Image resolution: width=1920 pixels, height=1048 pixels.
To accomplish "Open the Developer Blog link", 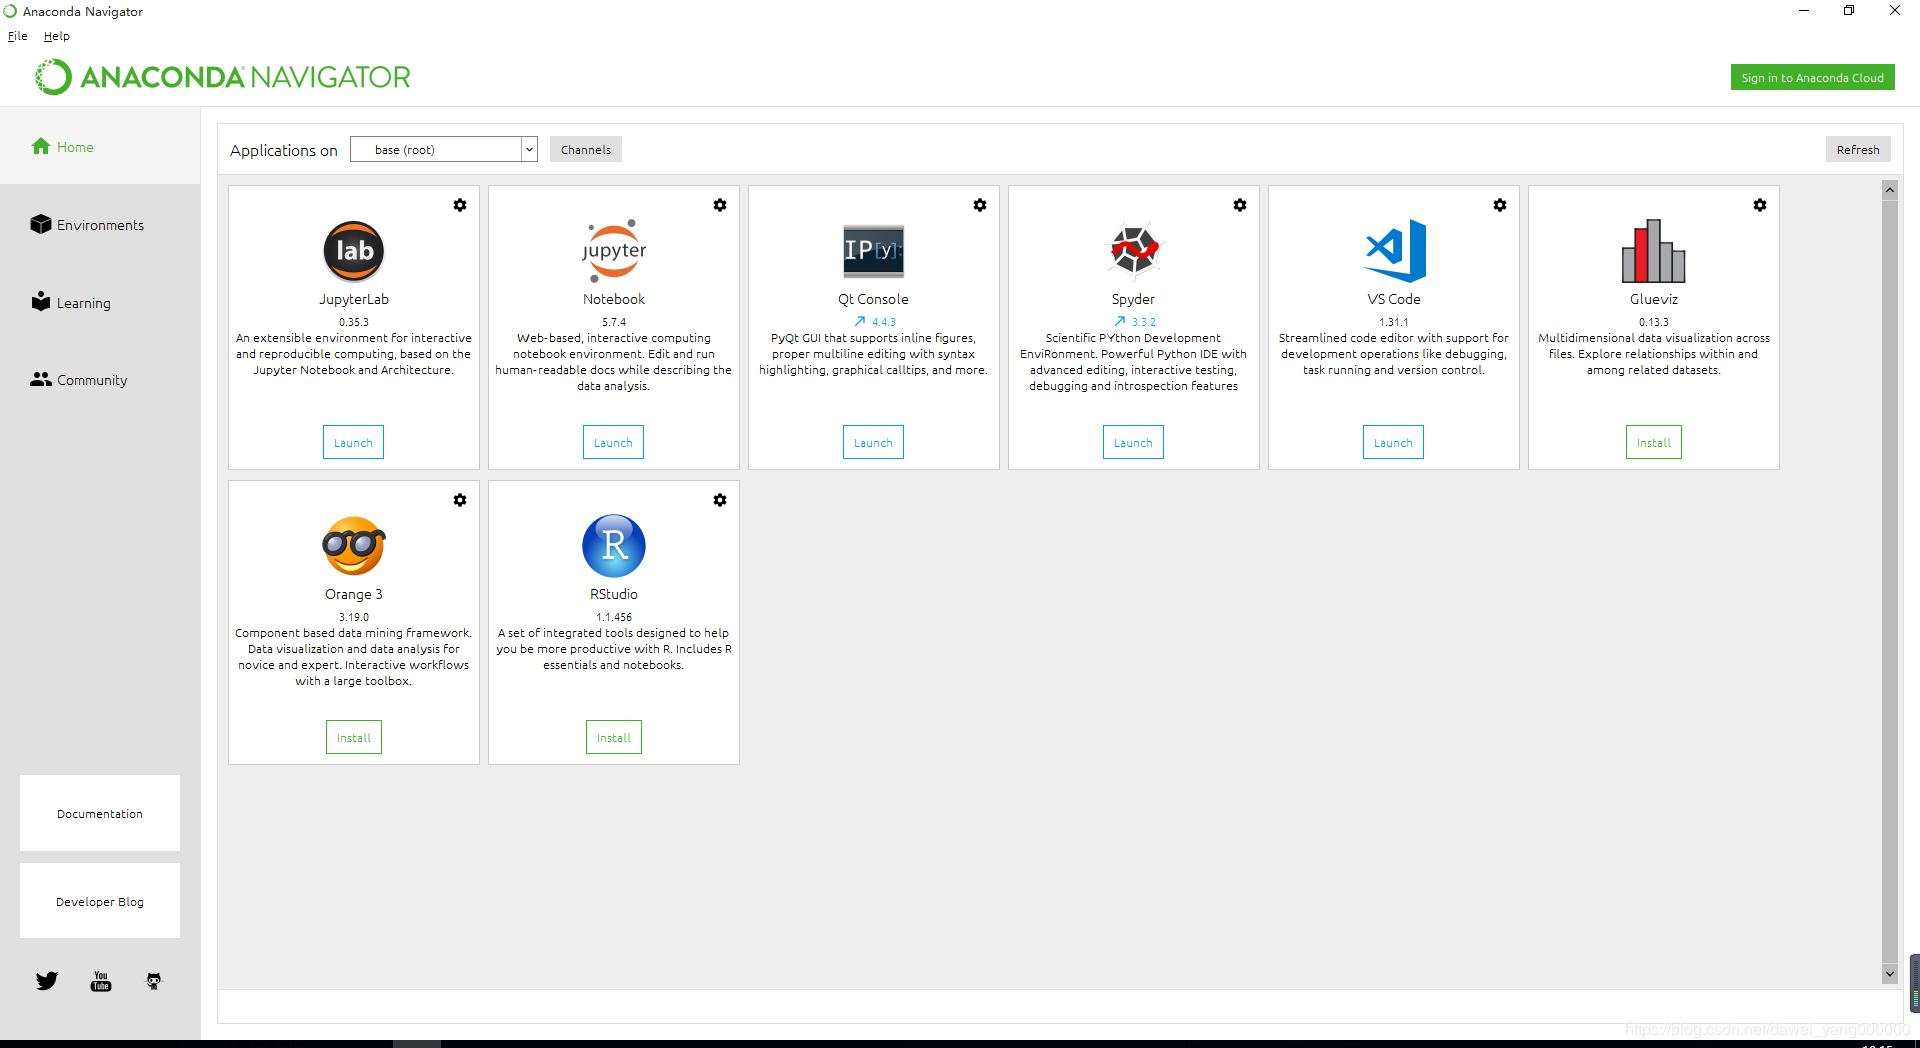I will click(100, 902).
